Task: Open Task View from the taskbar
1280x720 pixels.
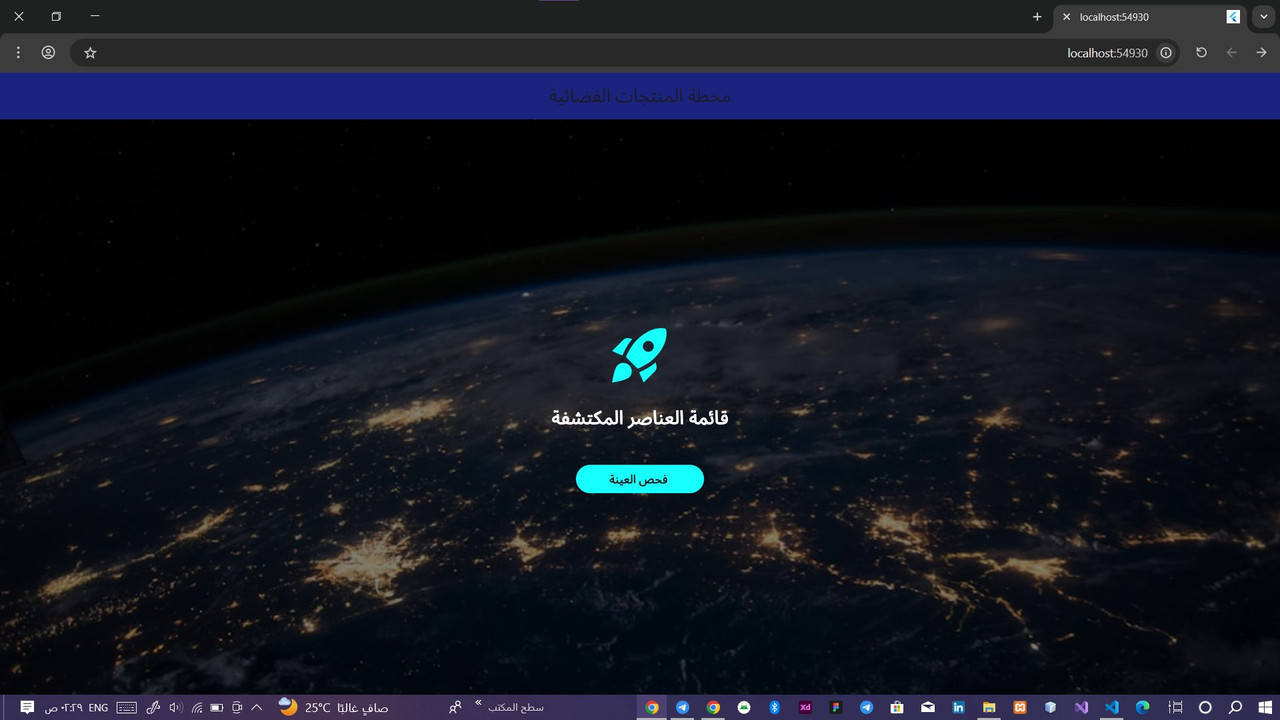Action: coord(1176,707)
